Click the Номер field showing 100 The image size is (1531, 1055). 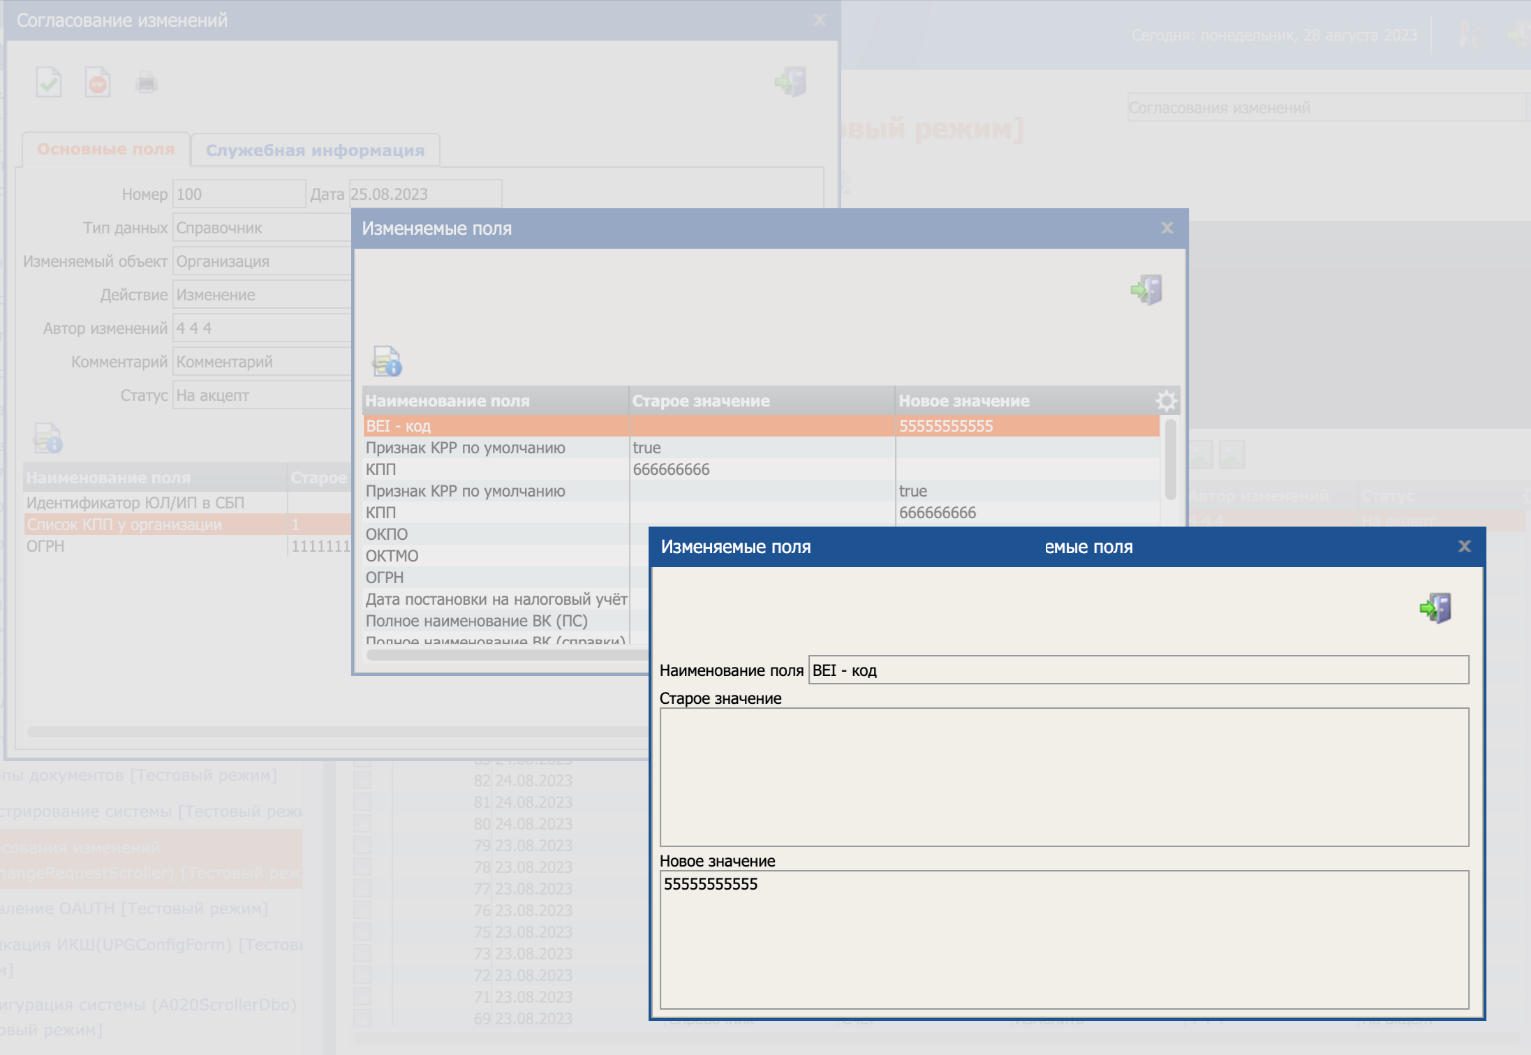(239, 194)
